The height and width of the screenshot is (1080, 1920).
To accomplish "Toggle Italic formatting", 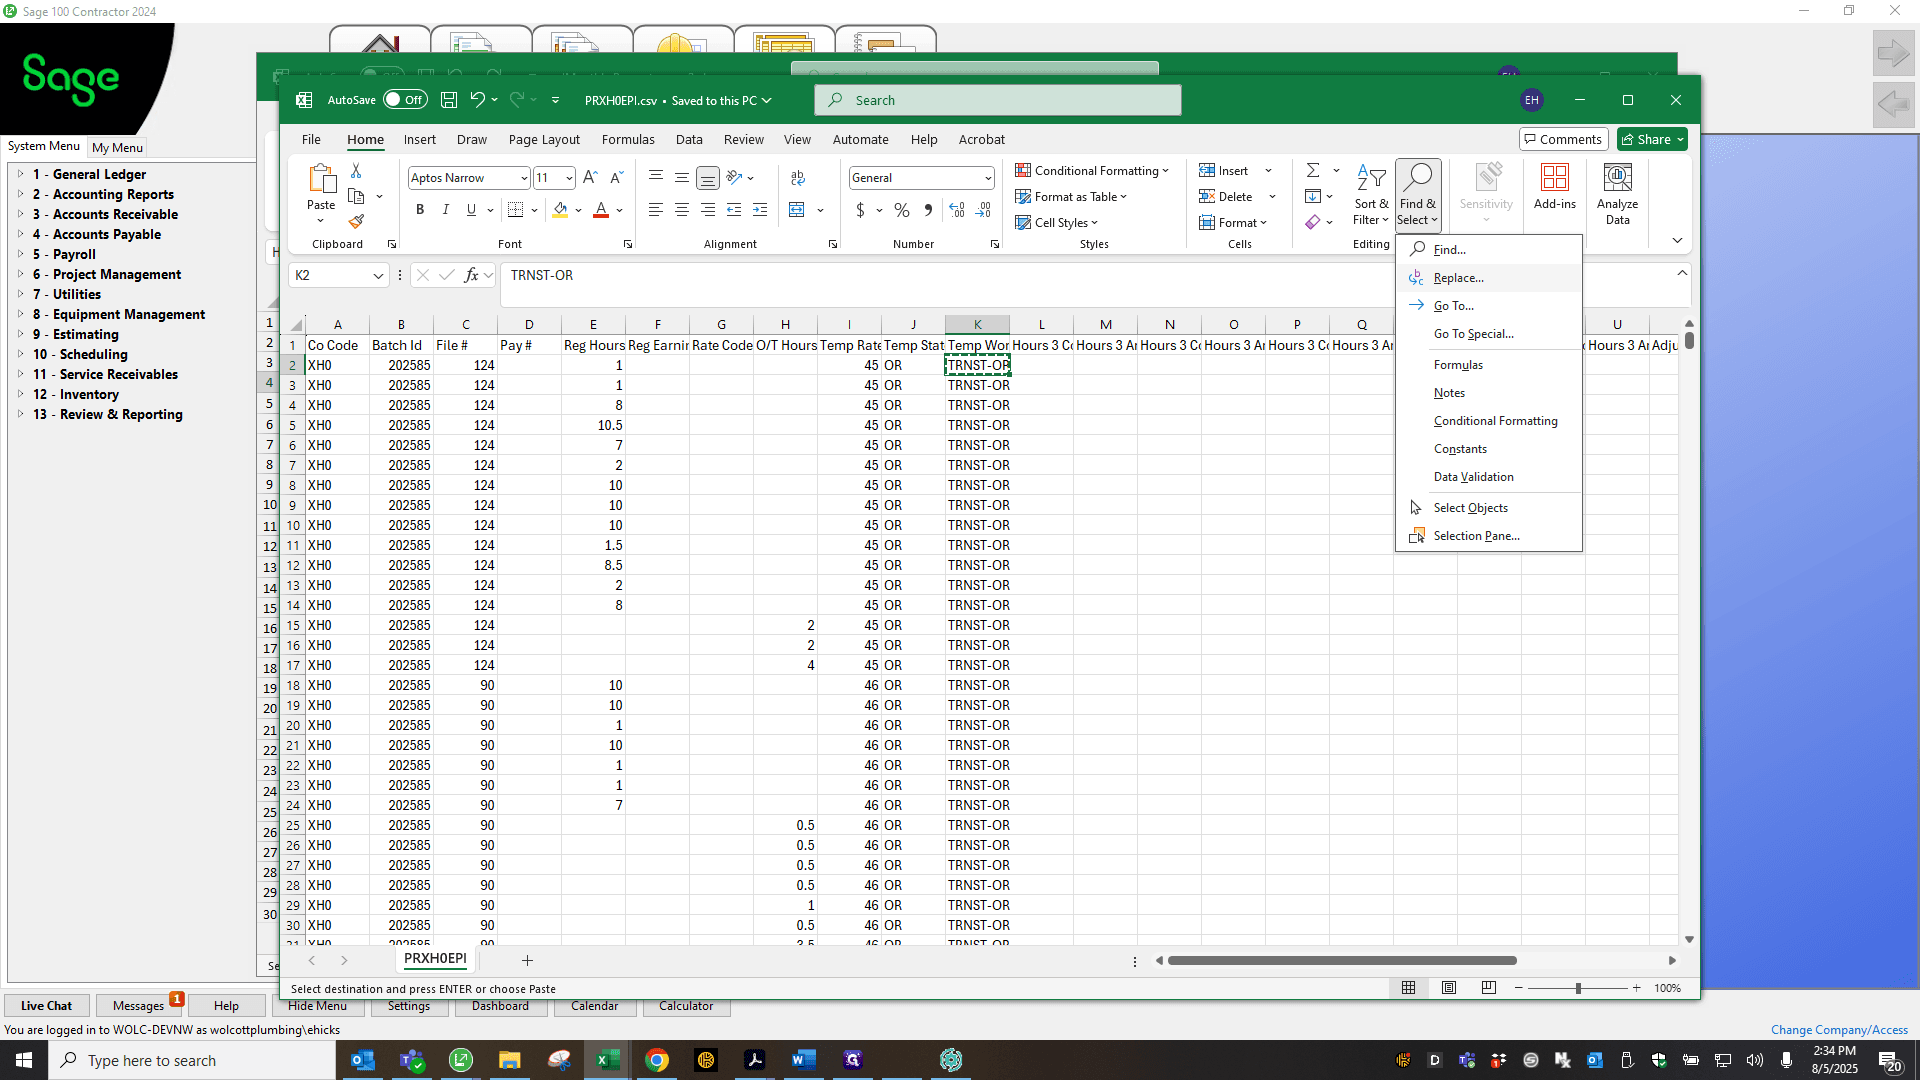I will point(446,210).
